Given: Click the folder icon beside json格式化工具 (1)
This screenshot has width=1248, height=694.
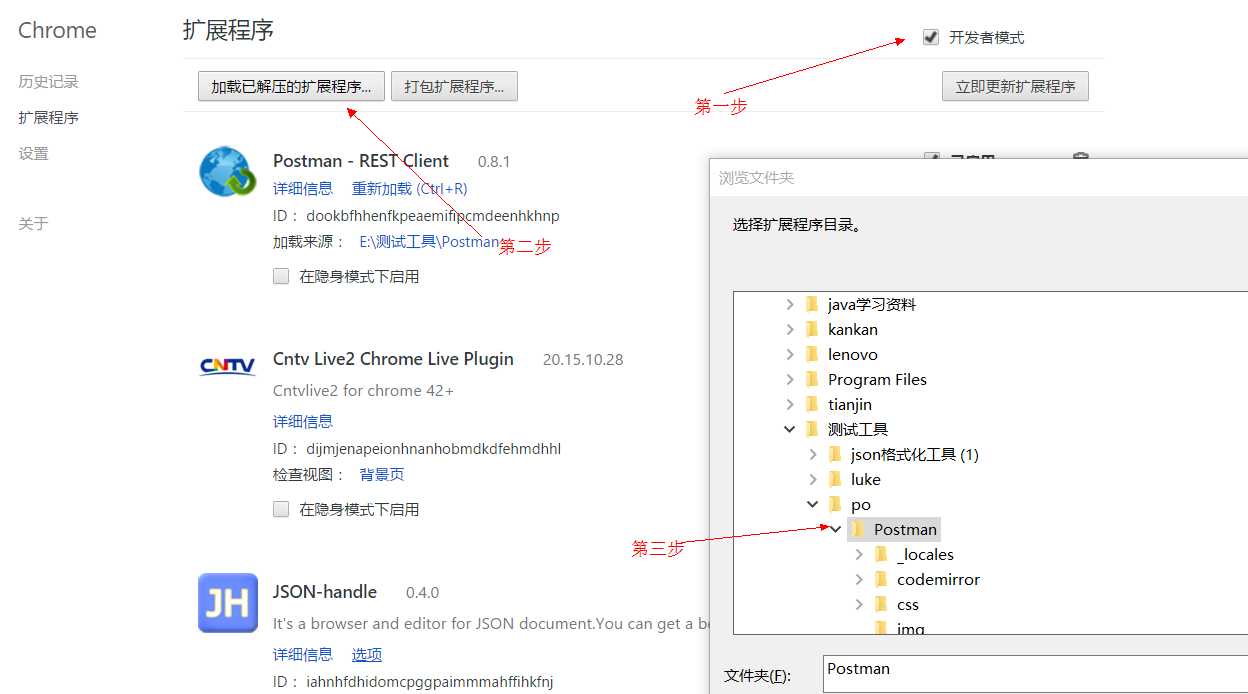Looking at the screenshot, I should 835,454.
